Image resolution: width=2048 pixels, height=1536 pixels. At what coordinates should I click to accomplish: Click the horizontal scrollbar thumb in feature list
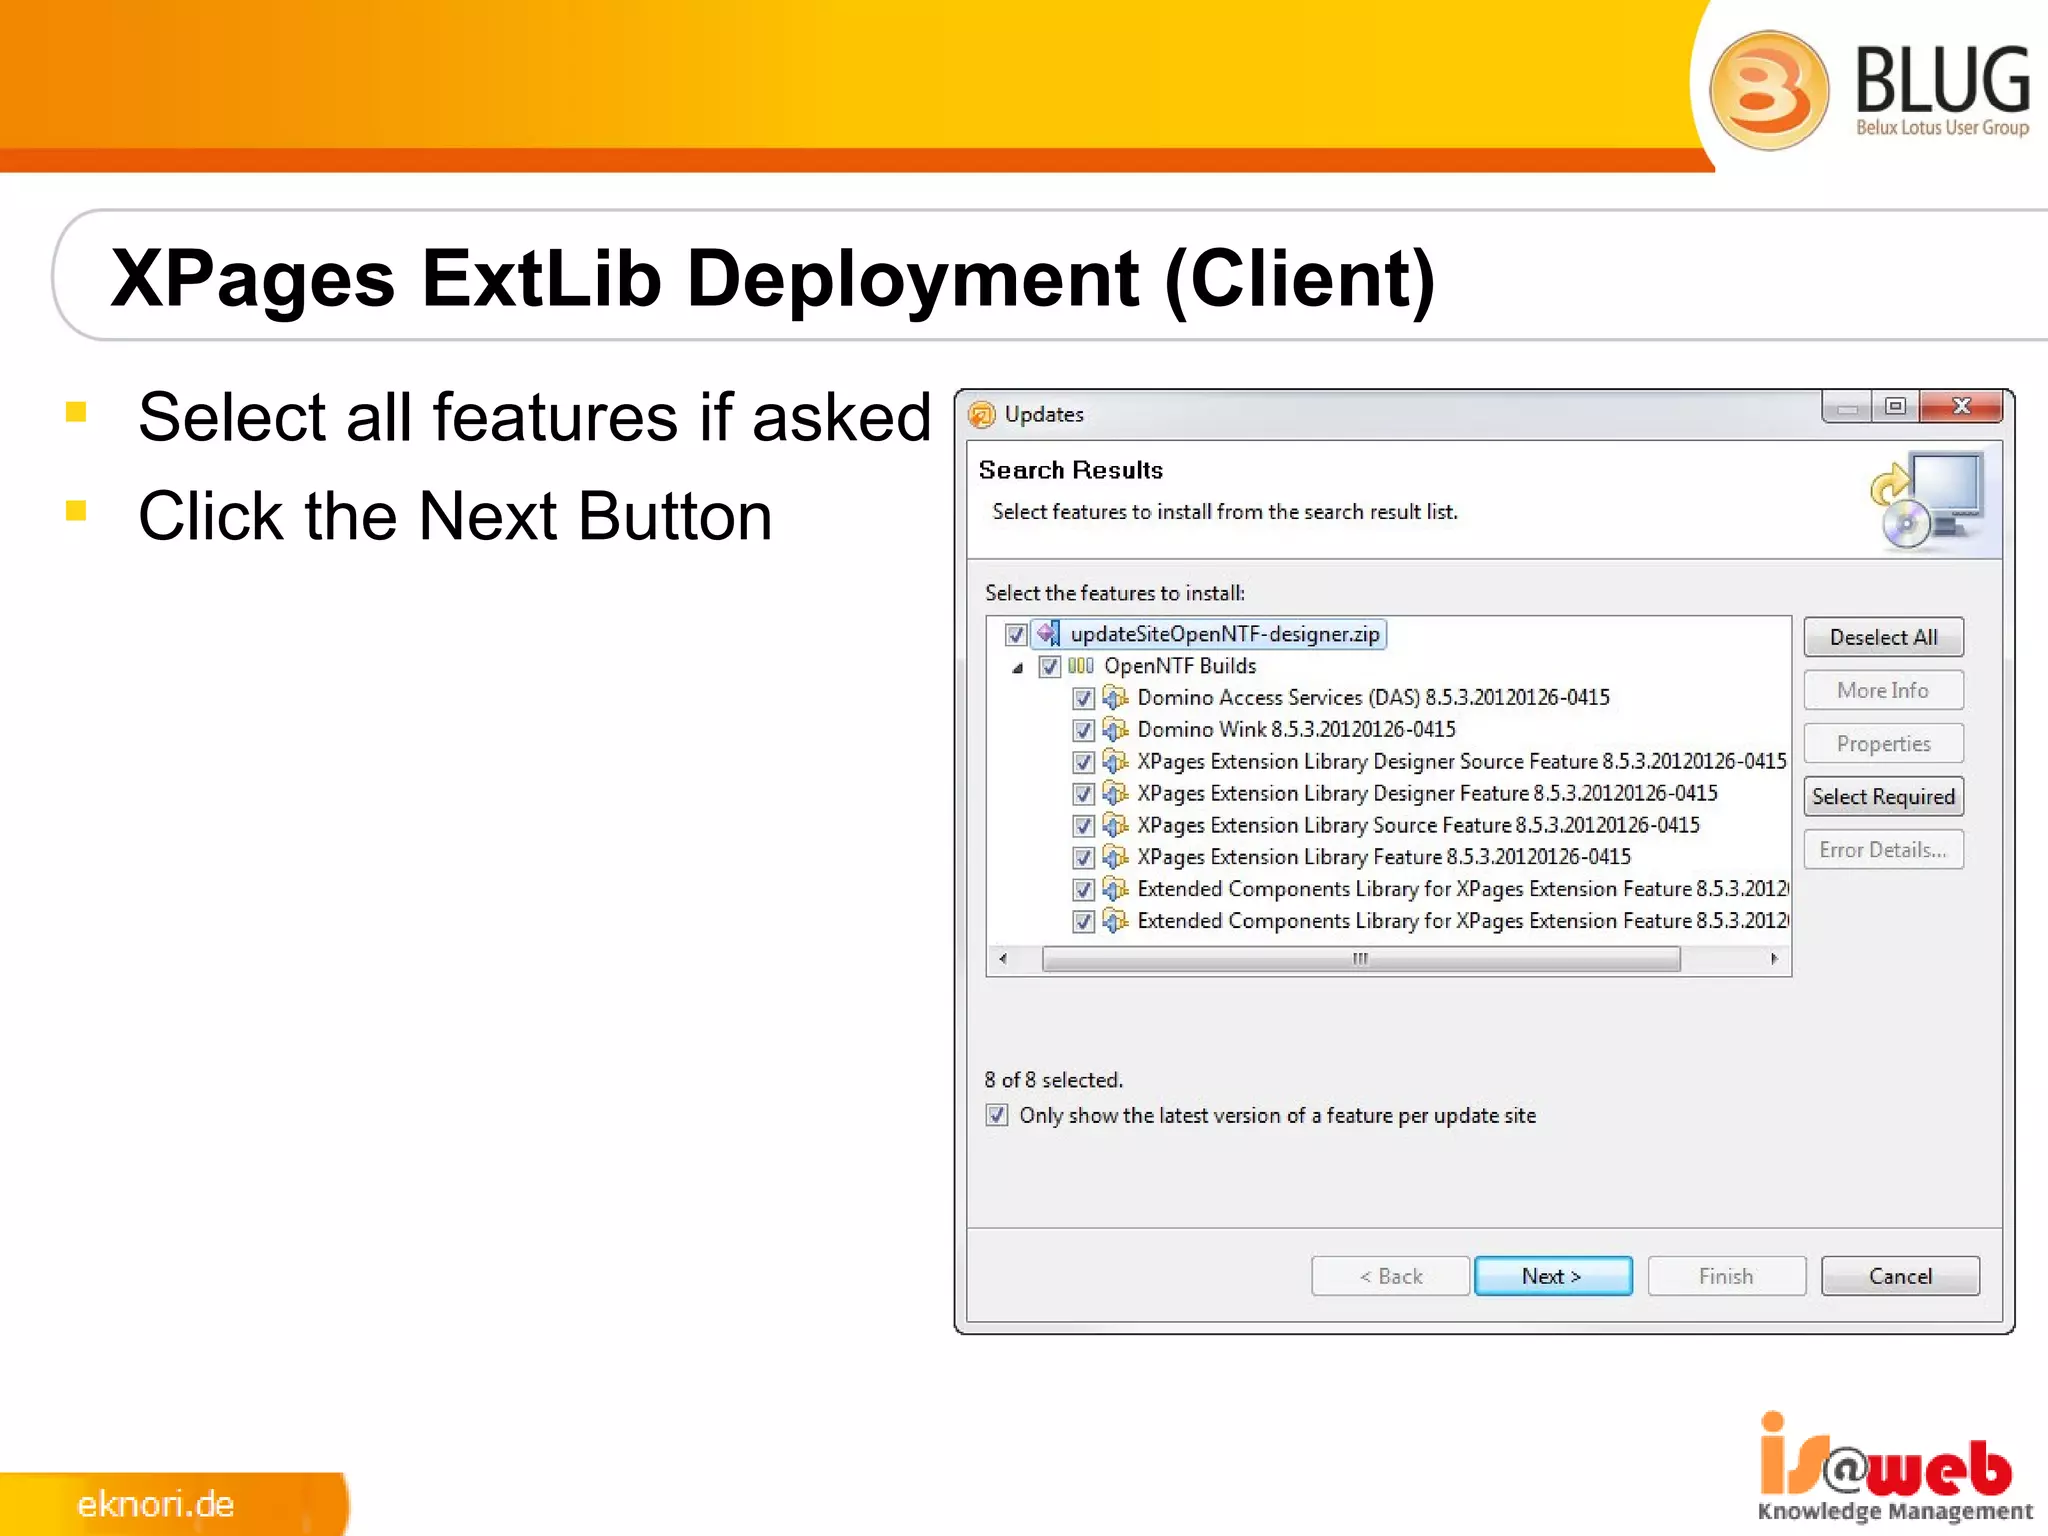click(1361, 959)
